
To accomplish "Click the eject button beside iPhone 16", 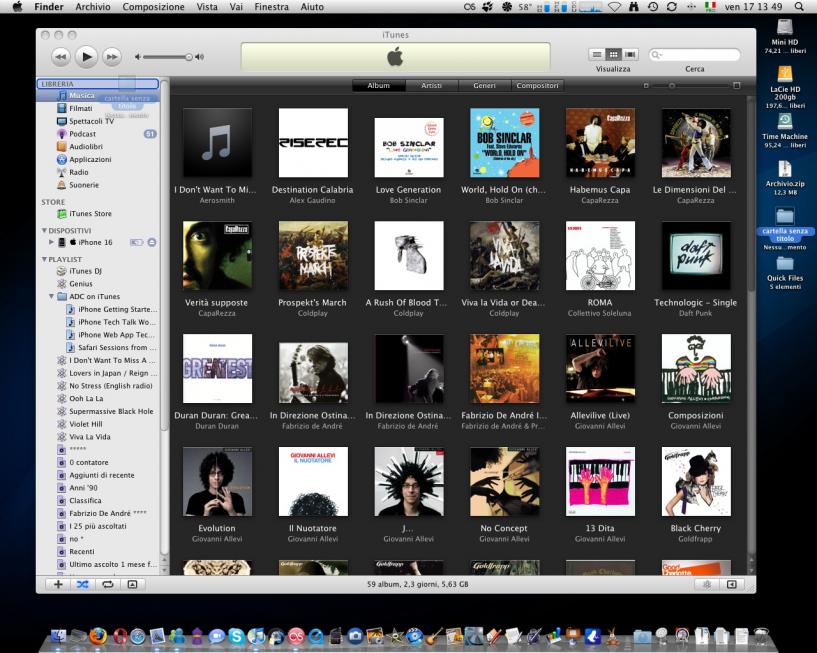I will point(152,242).
